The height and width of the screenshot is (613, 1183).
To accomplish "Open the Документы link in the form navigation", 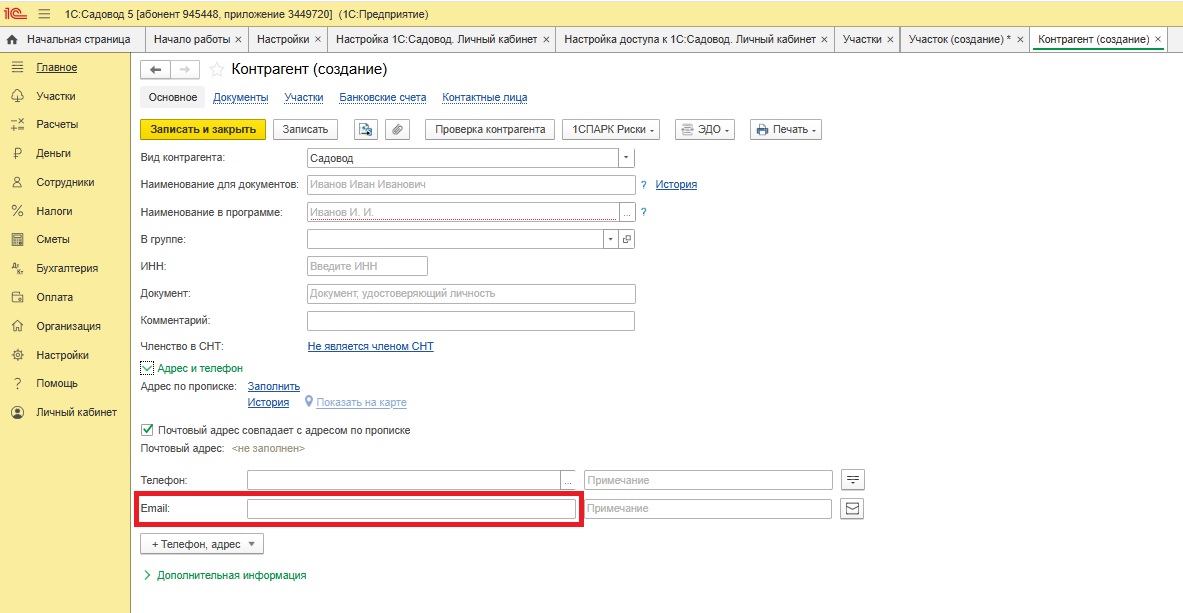I will point(241,97).
